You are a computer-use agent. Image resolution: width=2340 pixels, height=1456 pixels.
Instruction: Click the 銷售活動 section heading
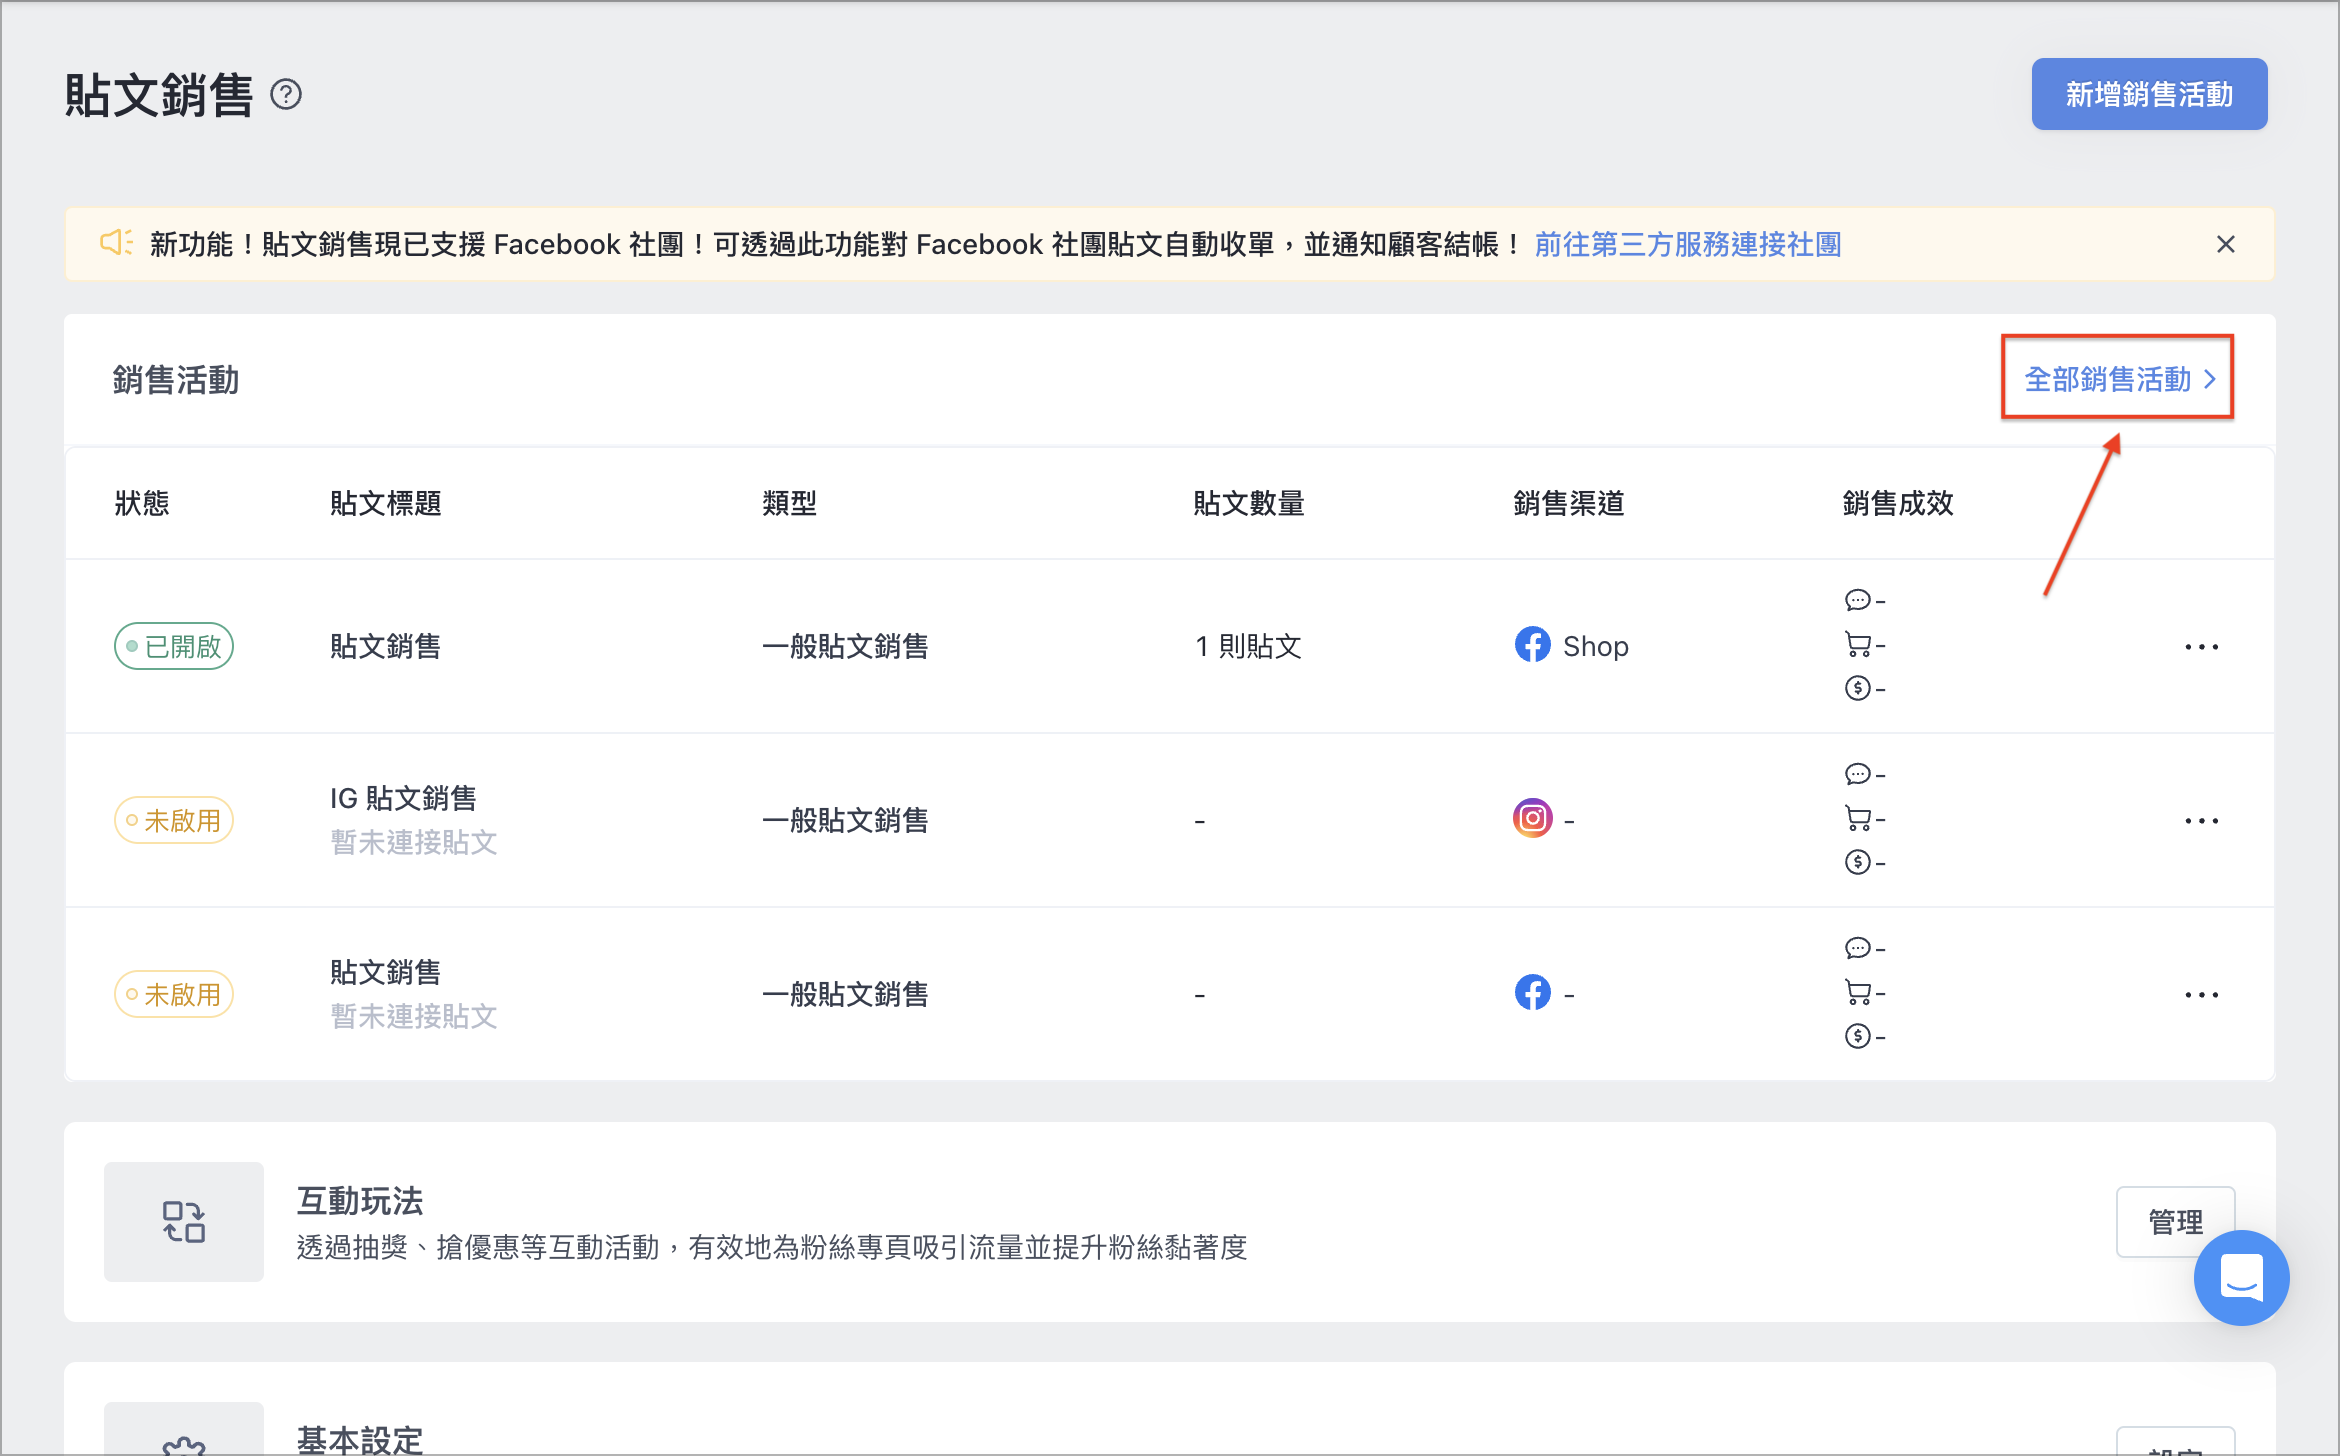point(176,380)
